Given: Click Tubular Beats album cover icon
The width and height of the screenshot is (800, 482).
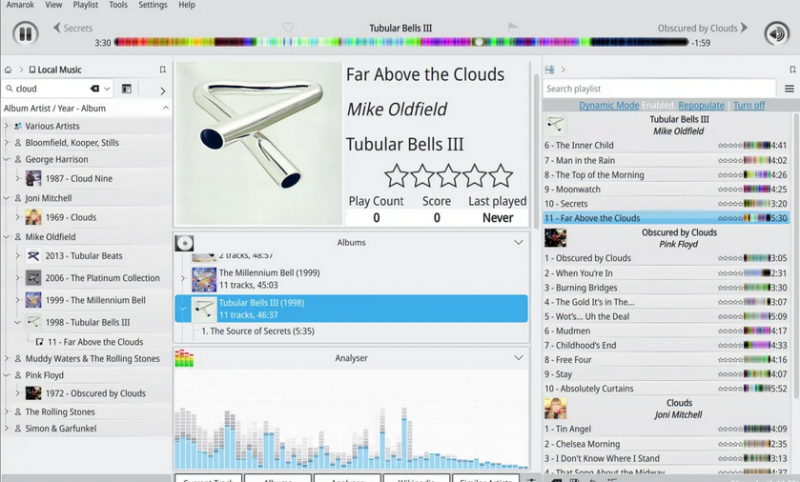Looking at the screenshot, I should pyautogui.click(x=33, y=256).
